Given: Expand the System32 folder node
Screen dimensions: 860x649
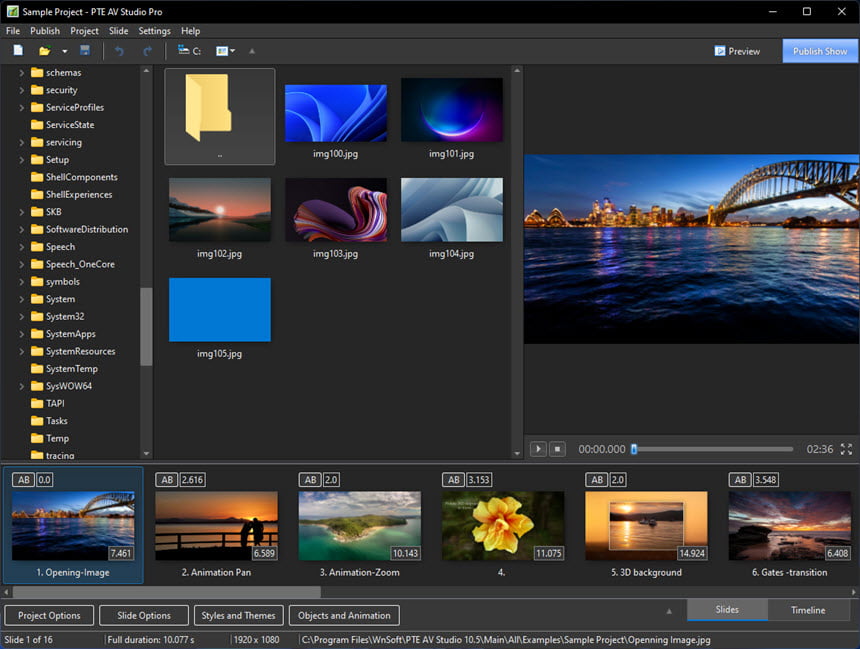Looking at the screenshot, I should click(x=21, y=317).
